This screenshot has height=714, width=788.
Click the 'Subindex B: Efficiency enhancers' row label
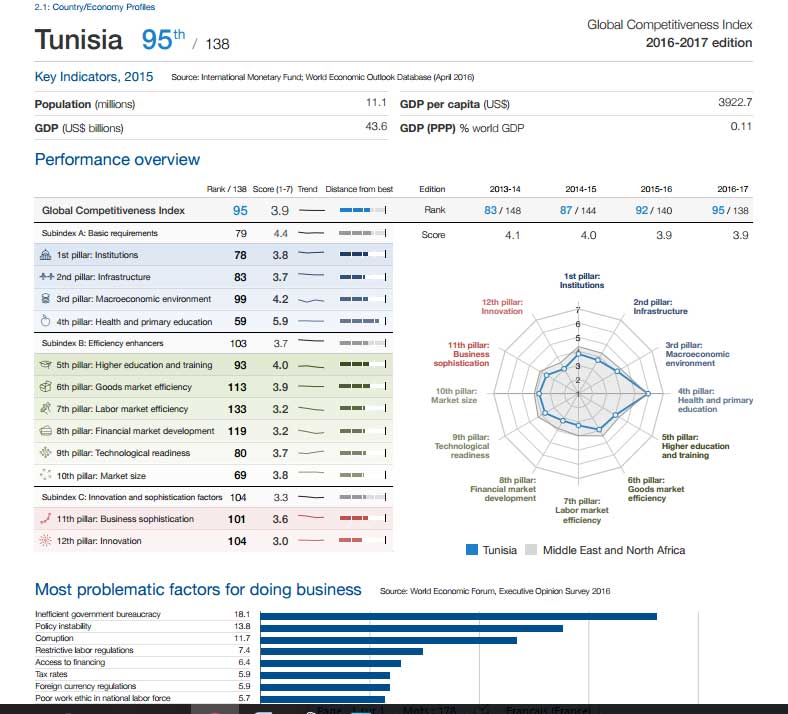coord(103,343)
